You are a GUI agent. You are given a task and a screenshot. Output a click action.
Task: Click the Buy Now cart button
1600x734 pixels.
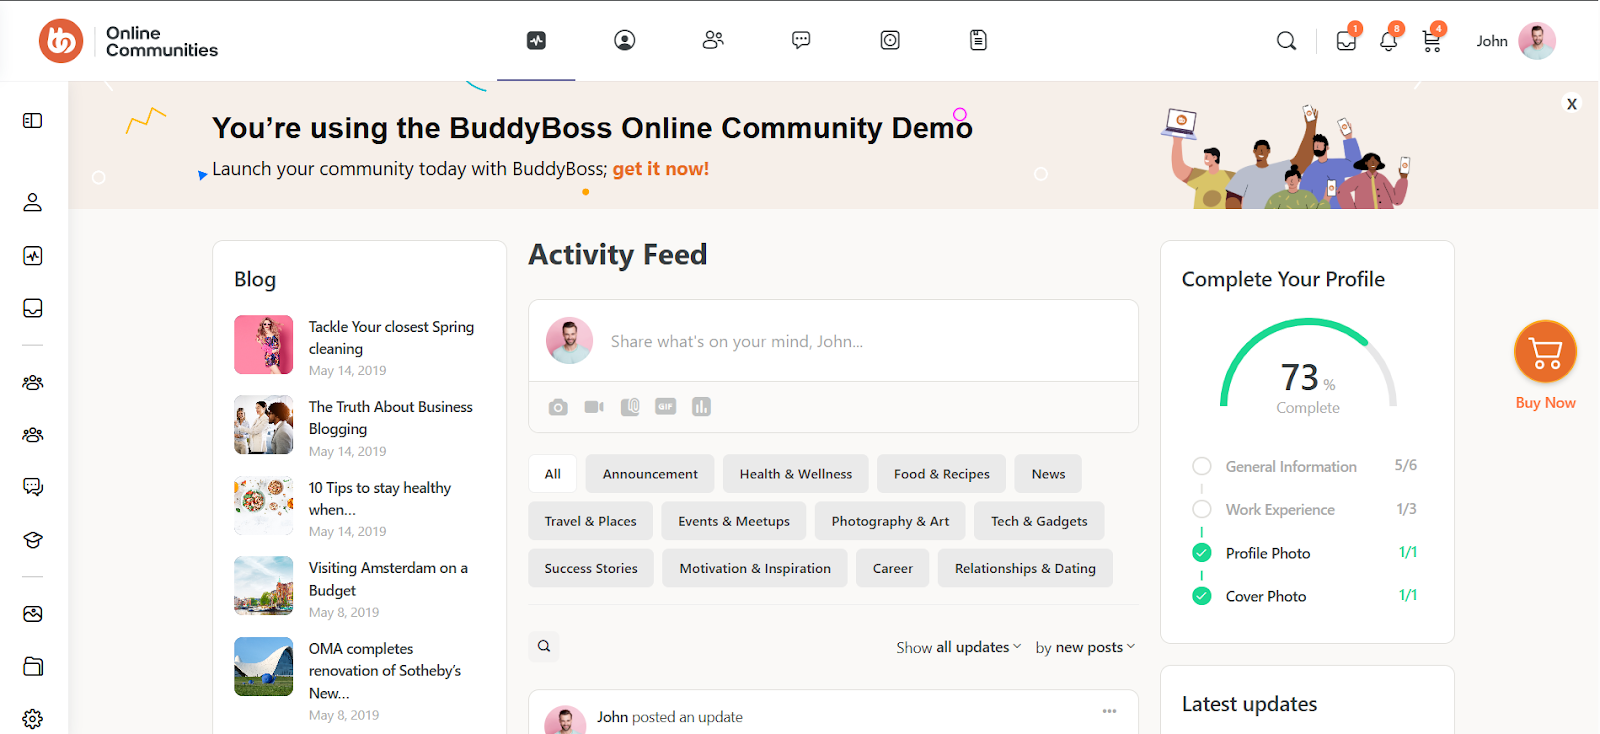coord(1545,352)
